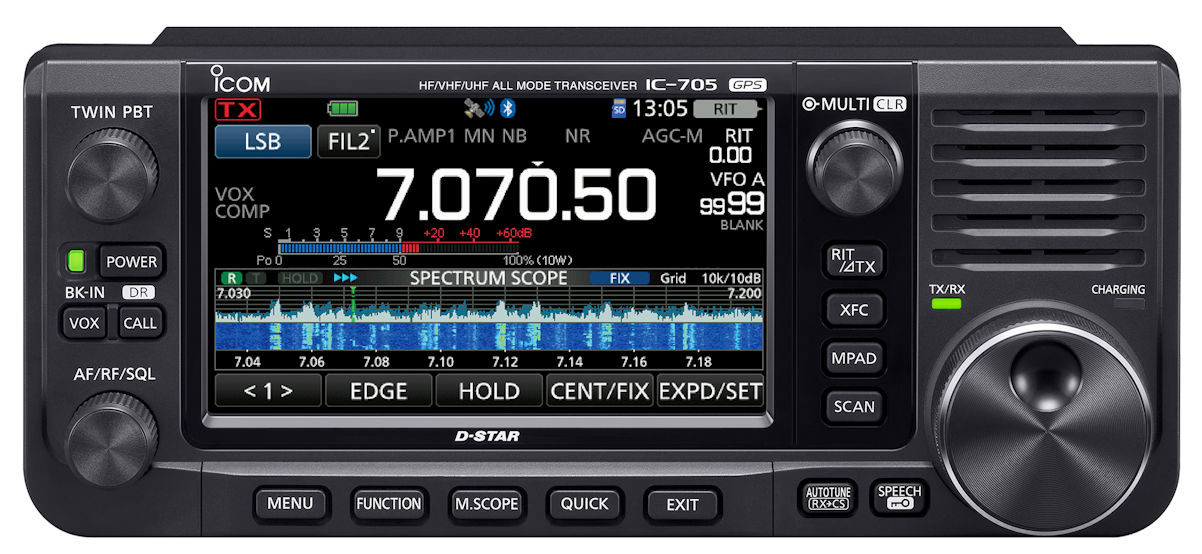Tap the scope fast speed arrows
1202x554 pixels.
(345, 278)
